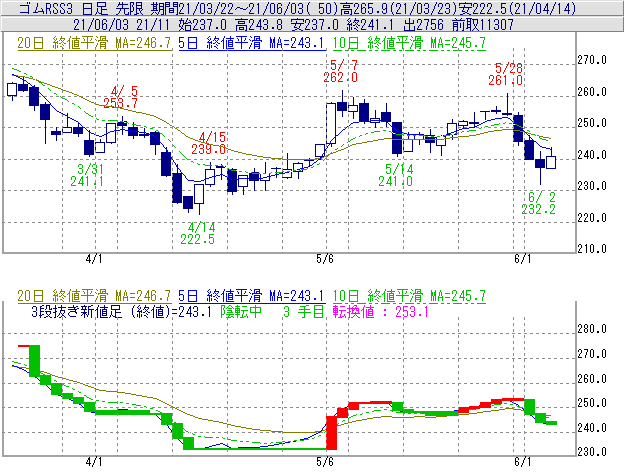This screenshot has width=624, height=473.
Task: Click the 4/14 222.5 low label
Action: (x=198, y=233)
